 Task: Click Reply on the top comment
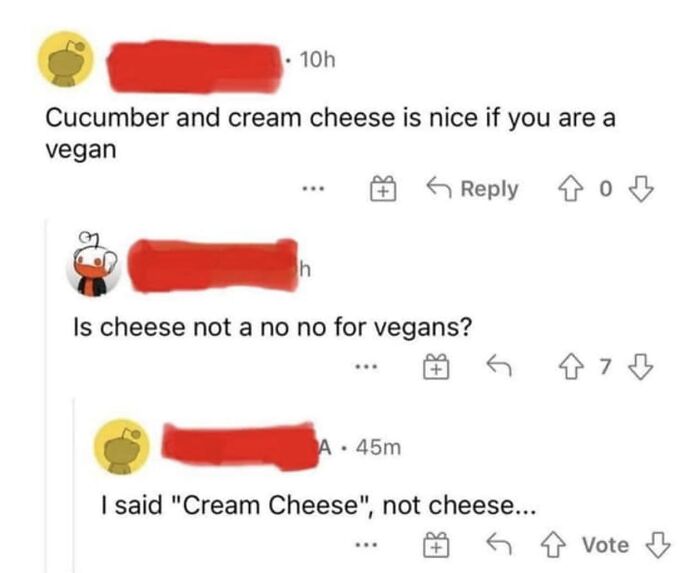click(x=472, y=189)
